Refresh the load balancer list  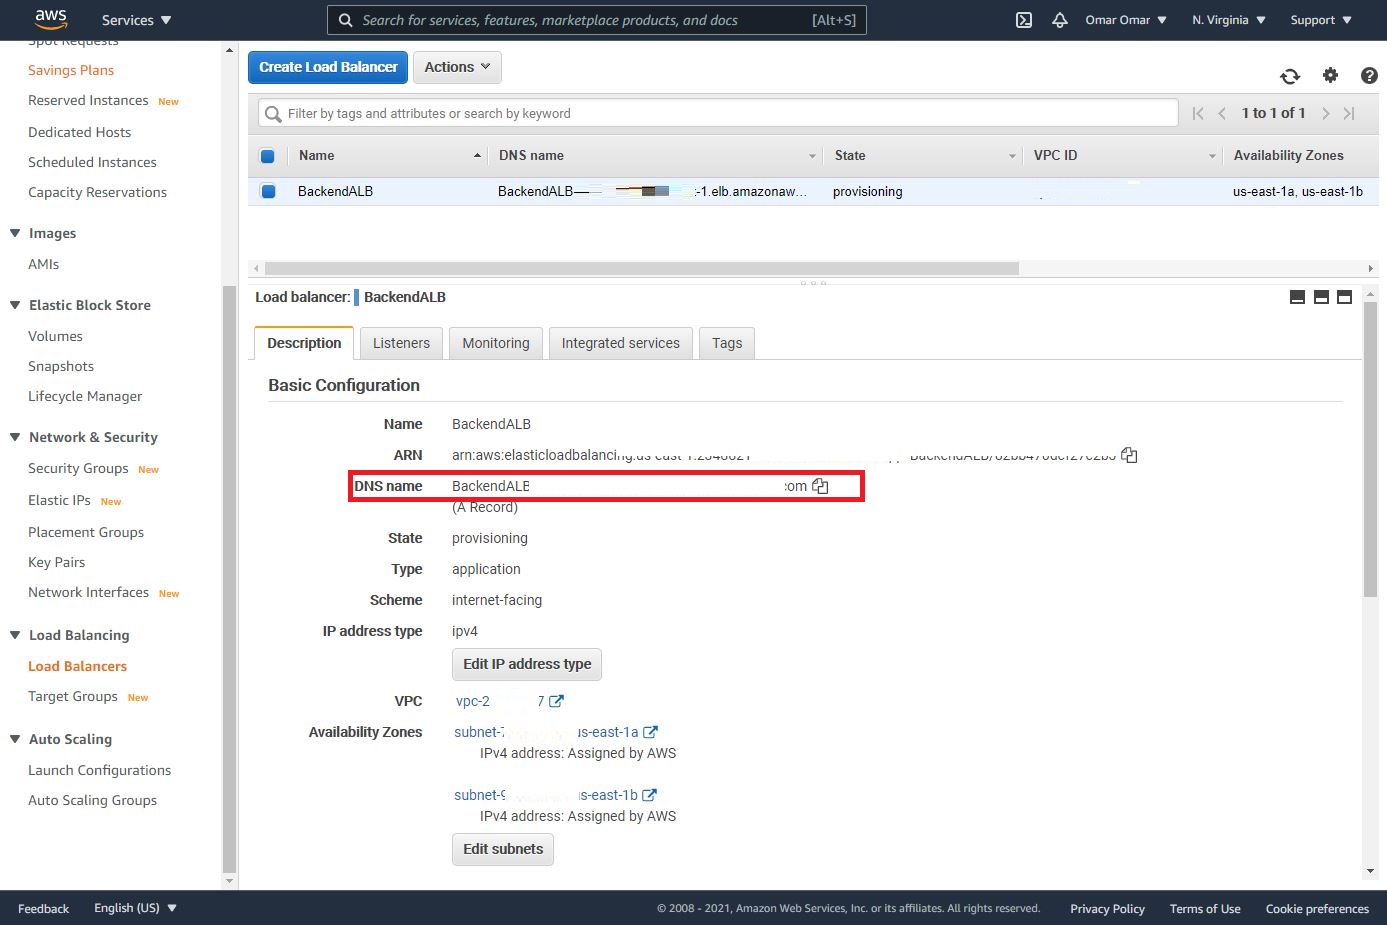[1290, 76]
